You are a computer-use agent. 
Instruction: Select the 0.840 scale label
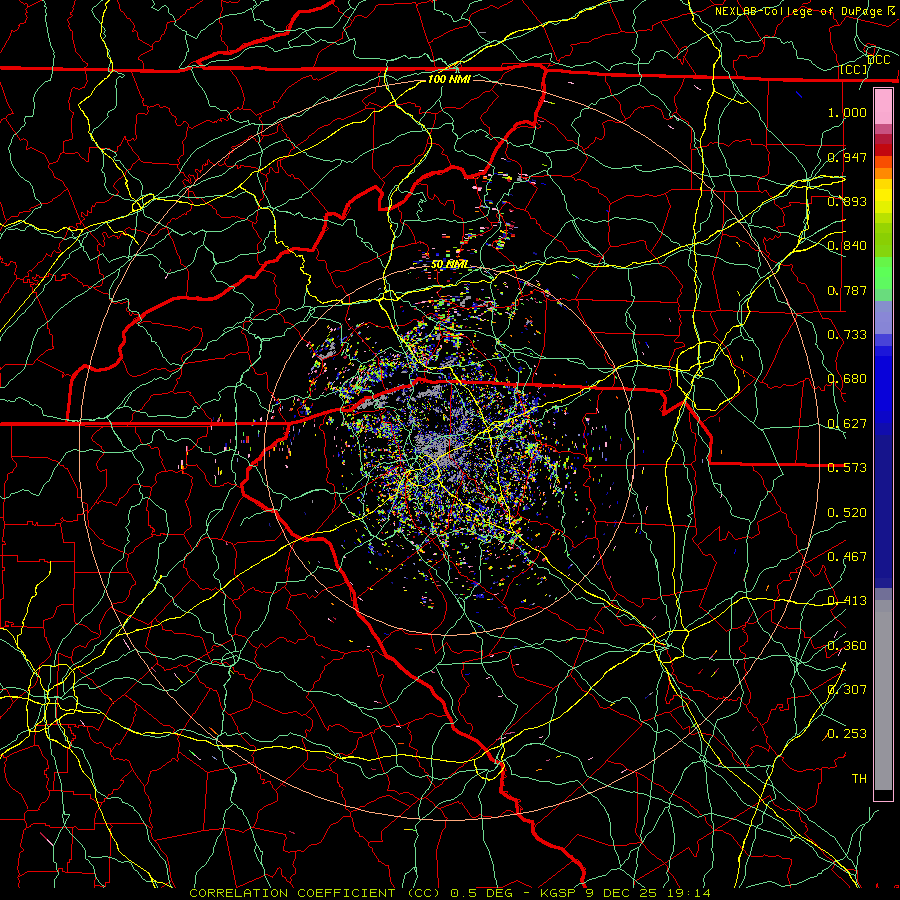[847, 246]
